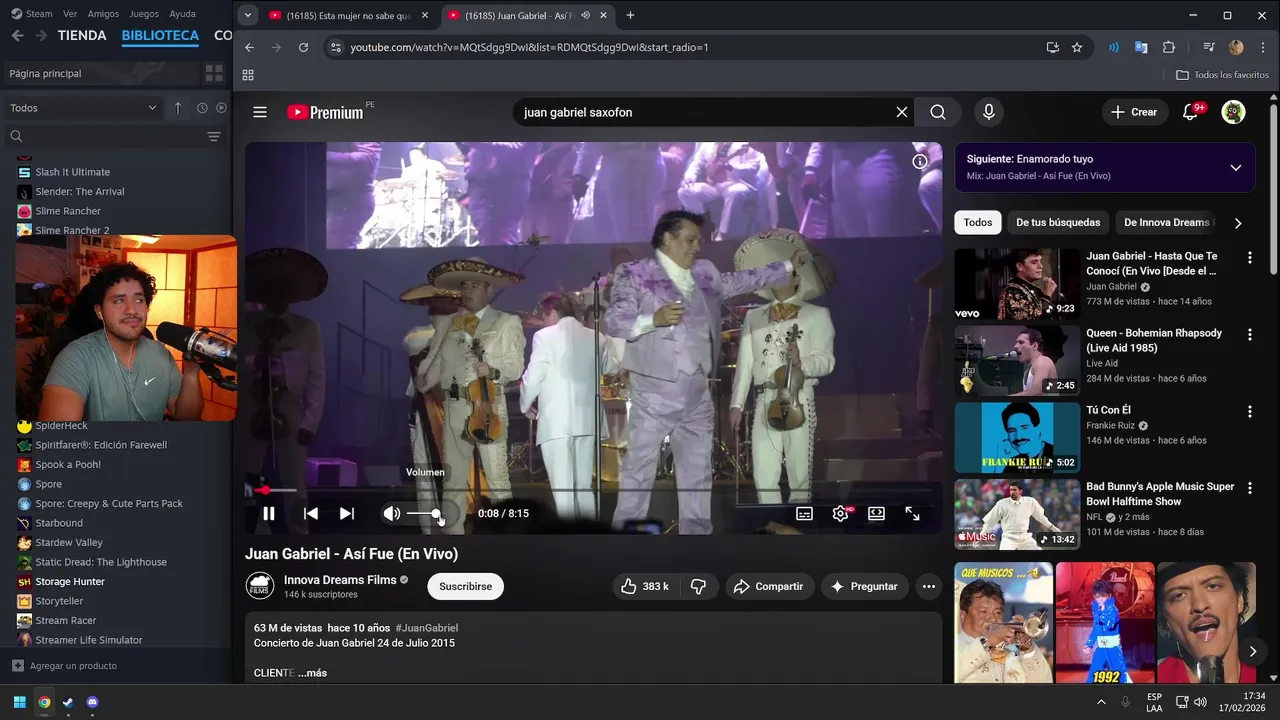Close the Esta mujer no sabe tab
The image size is (1280, 720).
click(x=425, y=16)
